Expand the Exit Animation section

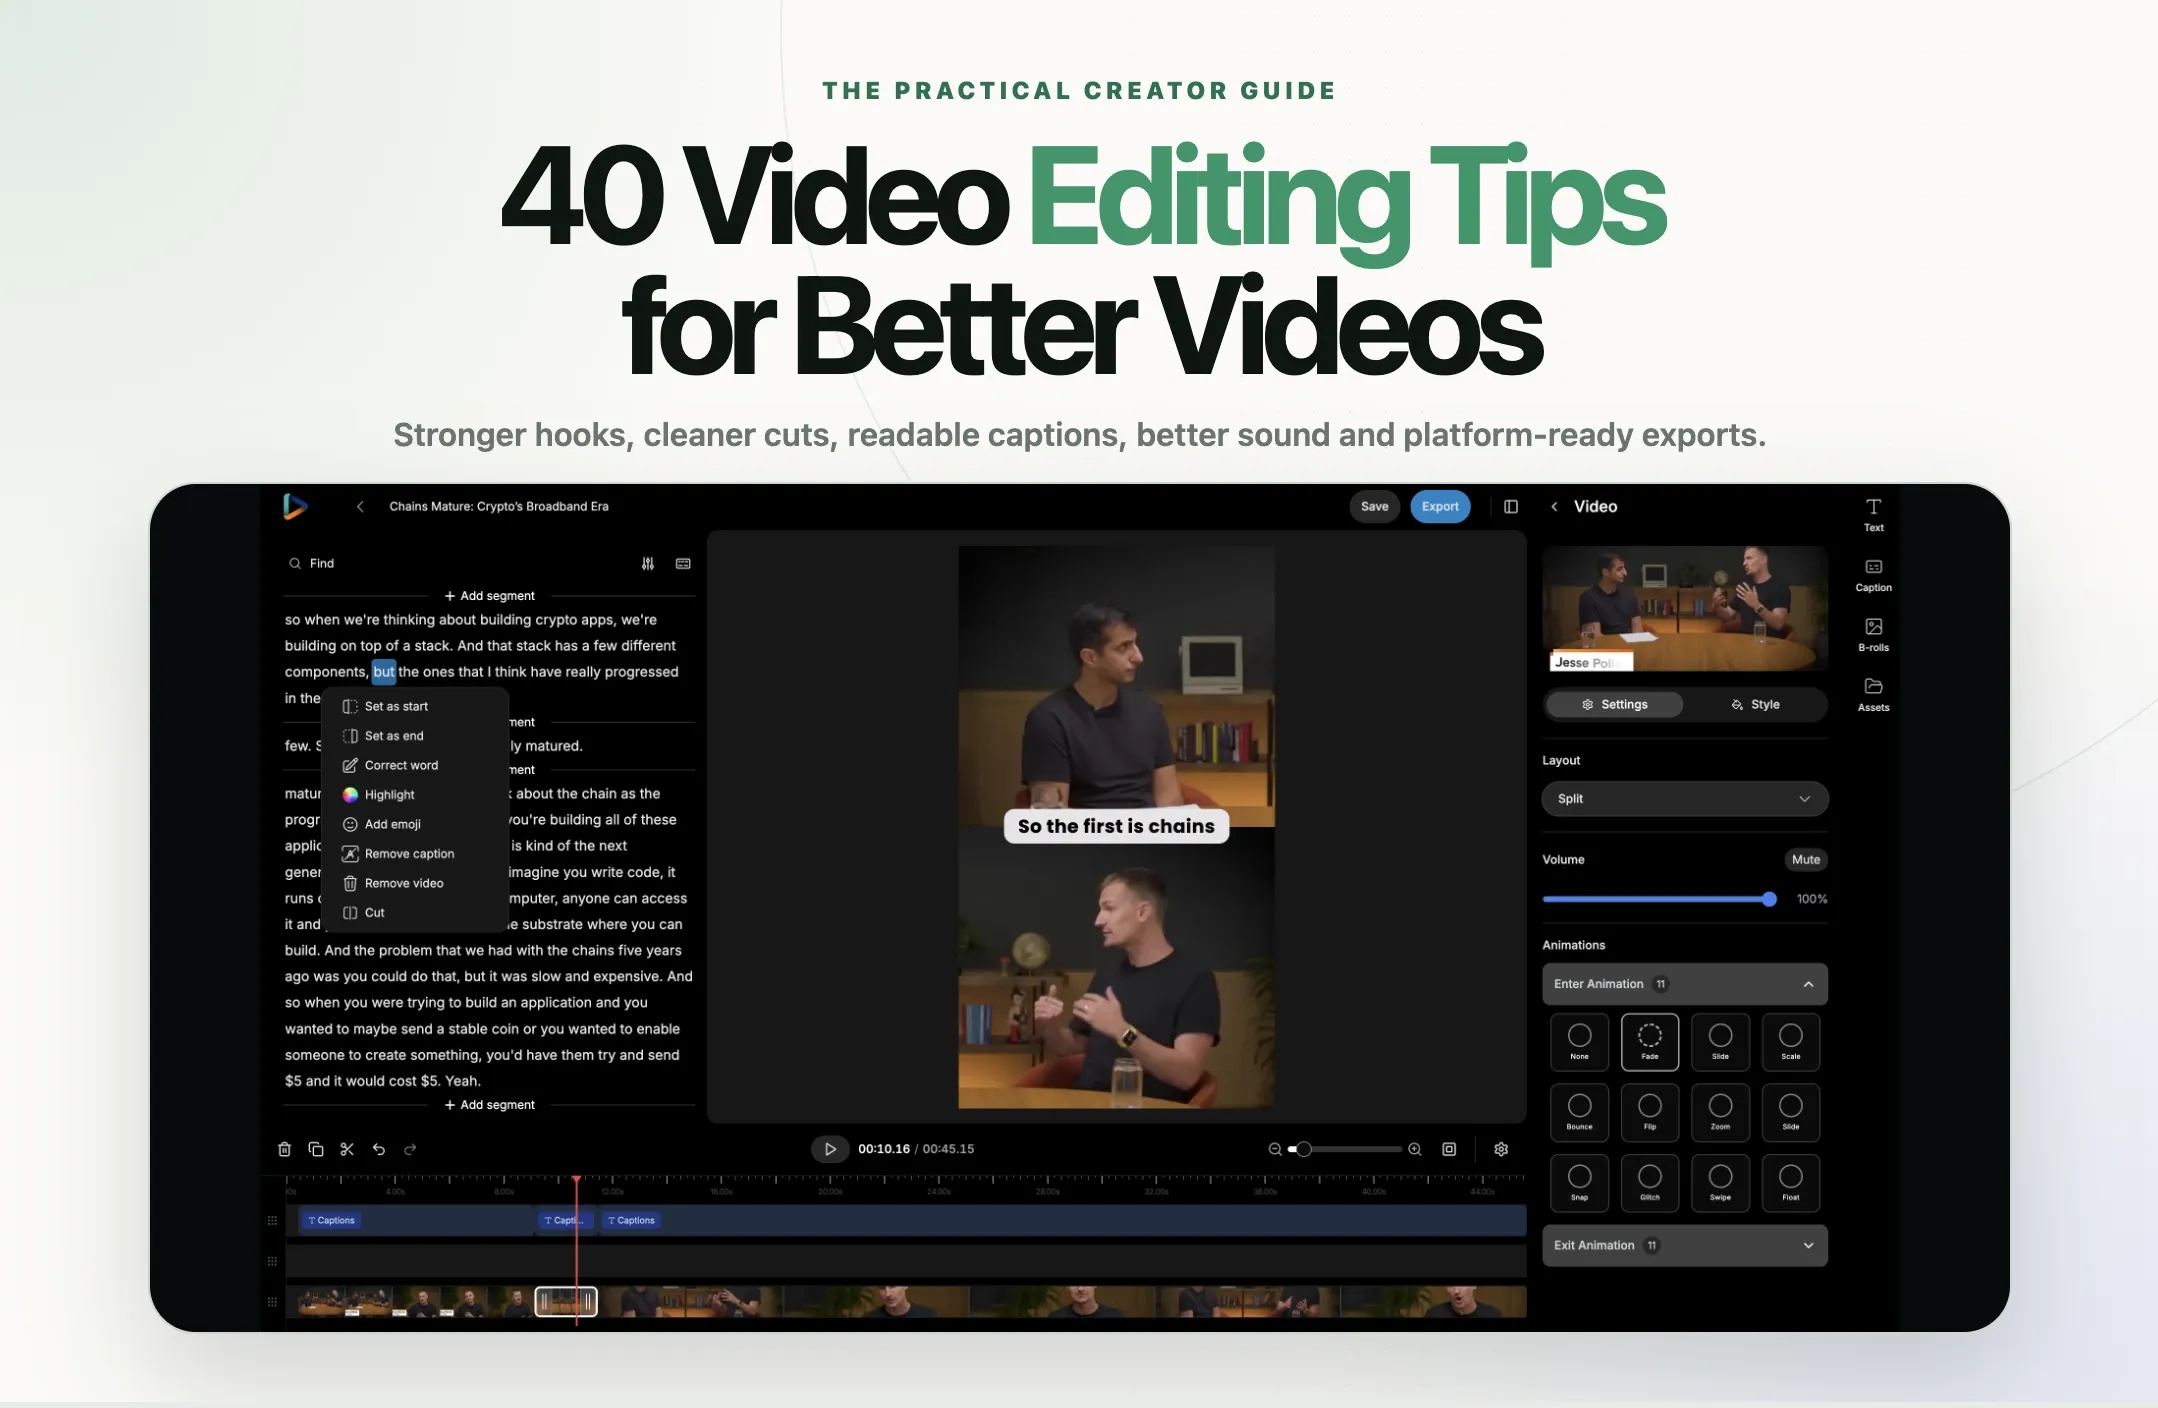click(1685, 1246)
